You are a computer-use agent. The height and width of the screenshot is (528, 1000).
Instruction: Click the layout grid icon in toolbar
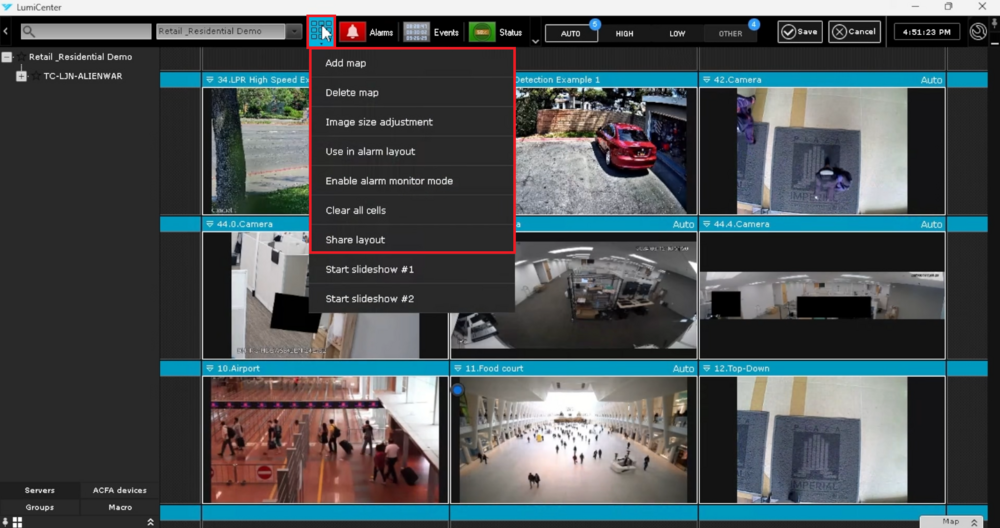(321, 32)
